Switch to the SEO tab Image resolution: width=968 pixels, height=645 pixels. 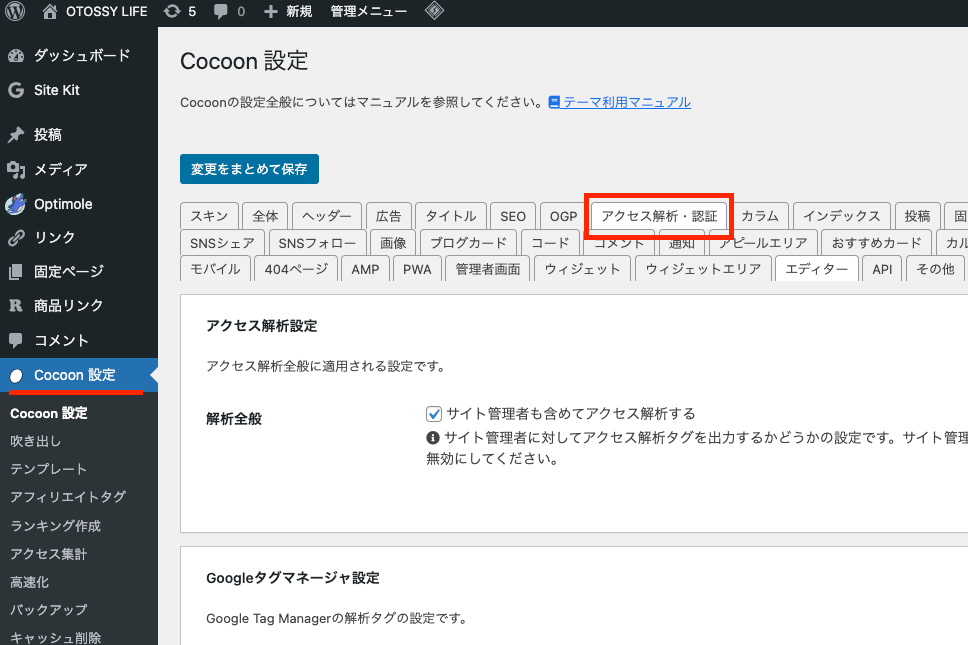pyautogui.click(x=513, y=216)
